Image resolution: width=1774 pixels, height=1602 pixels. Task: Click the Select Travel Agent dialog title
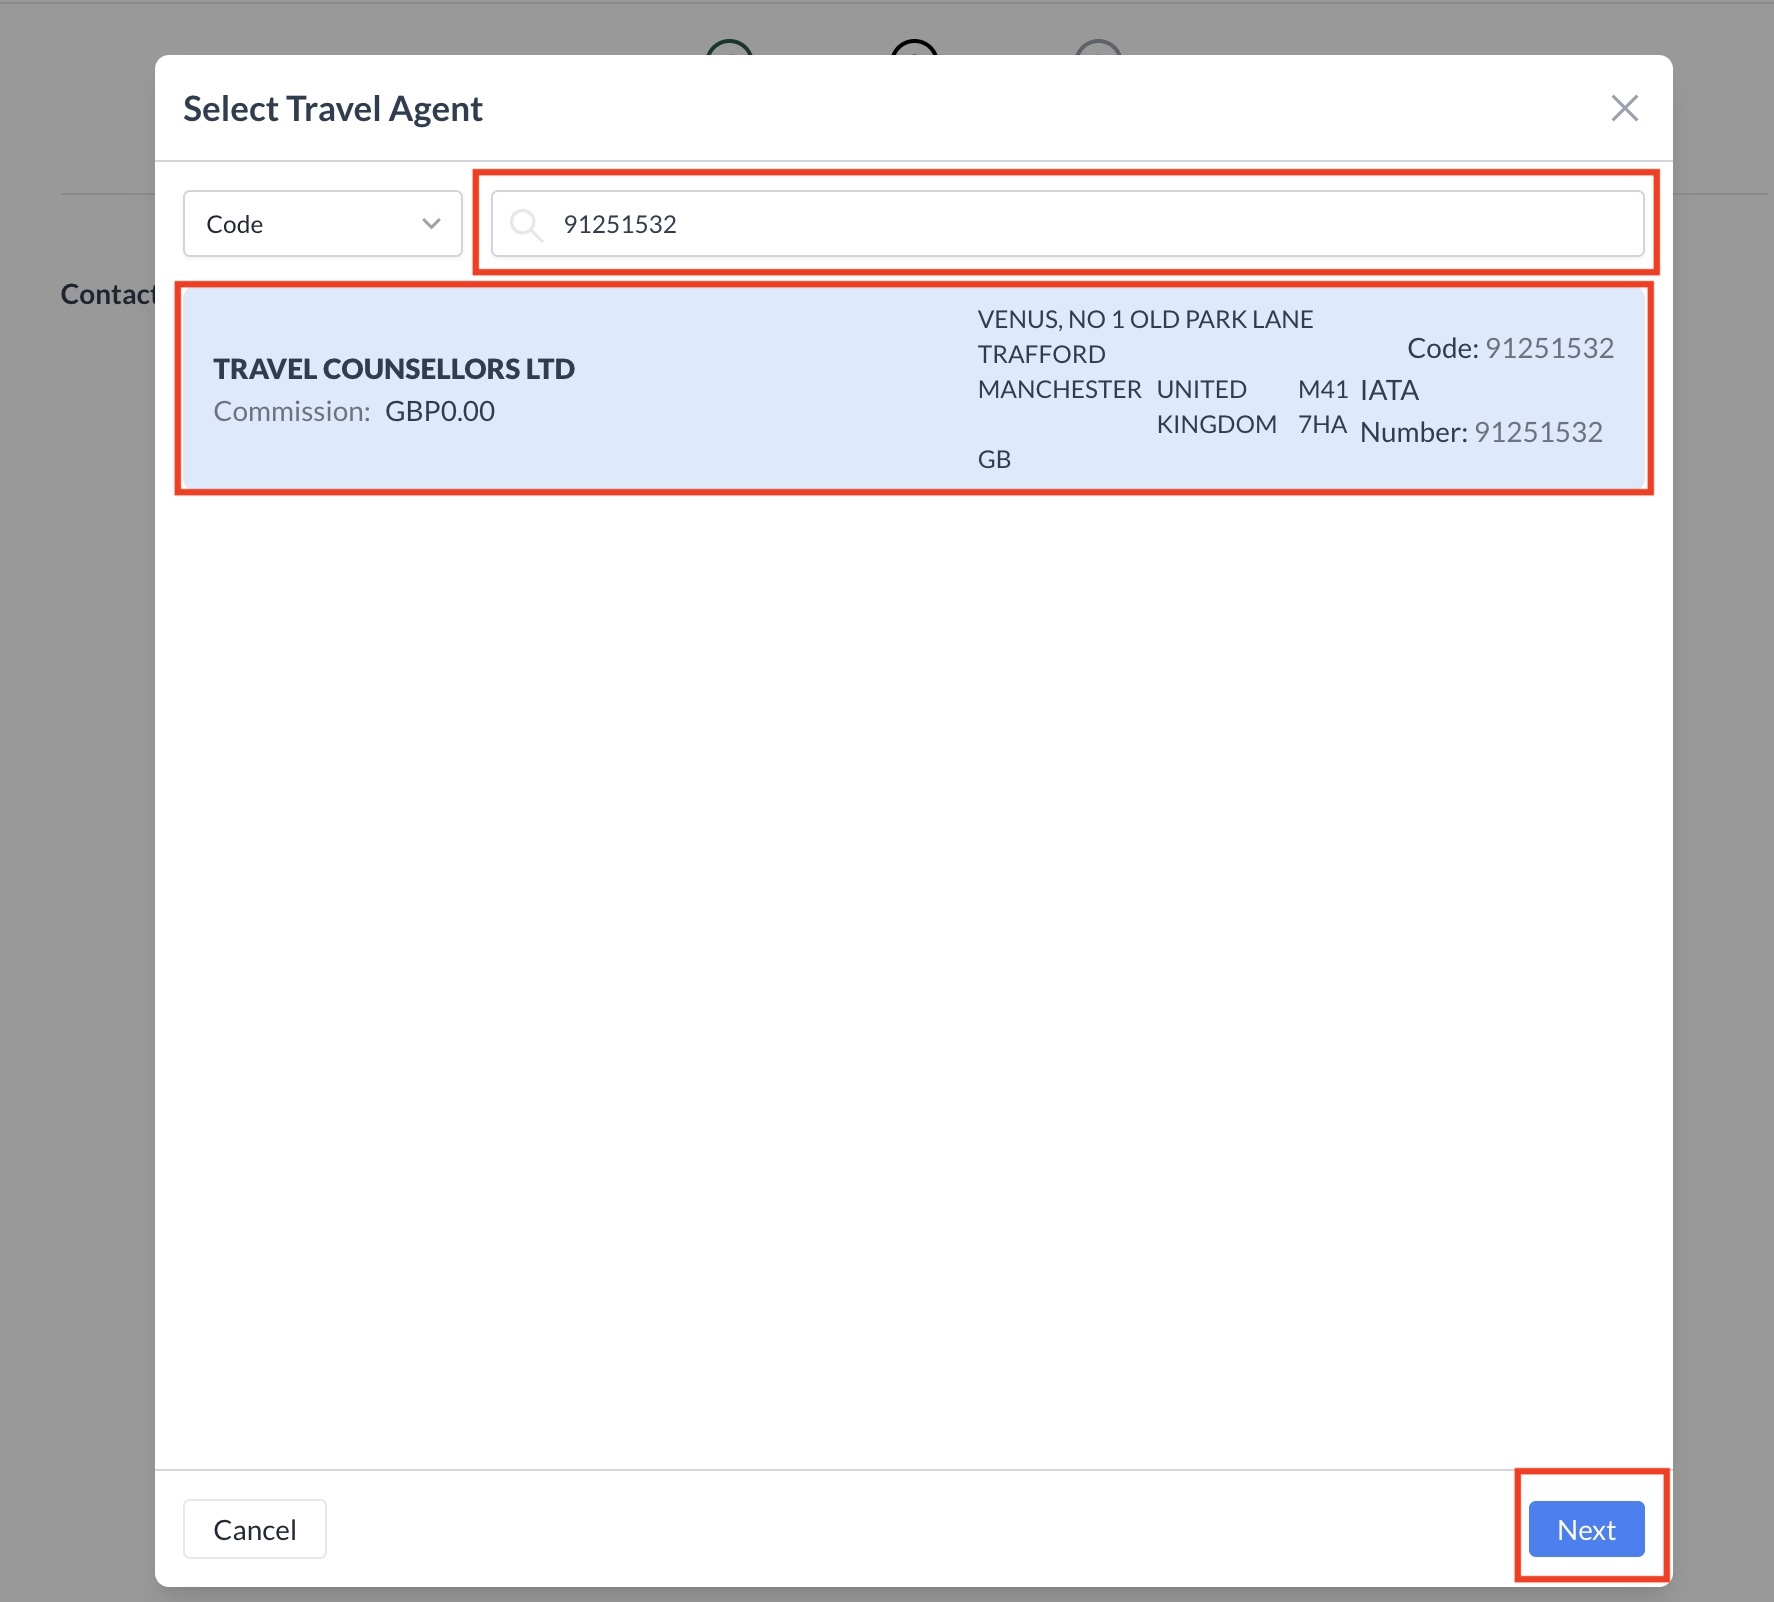[x=333, y=109]
